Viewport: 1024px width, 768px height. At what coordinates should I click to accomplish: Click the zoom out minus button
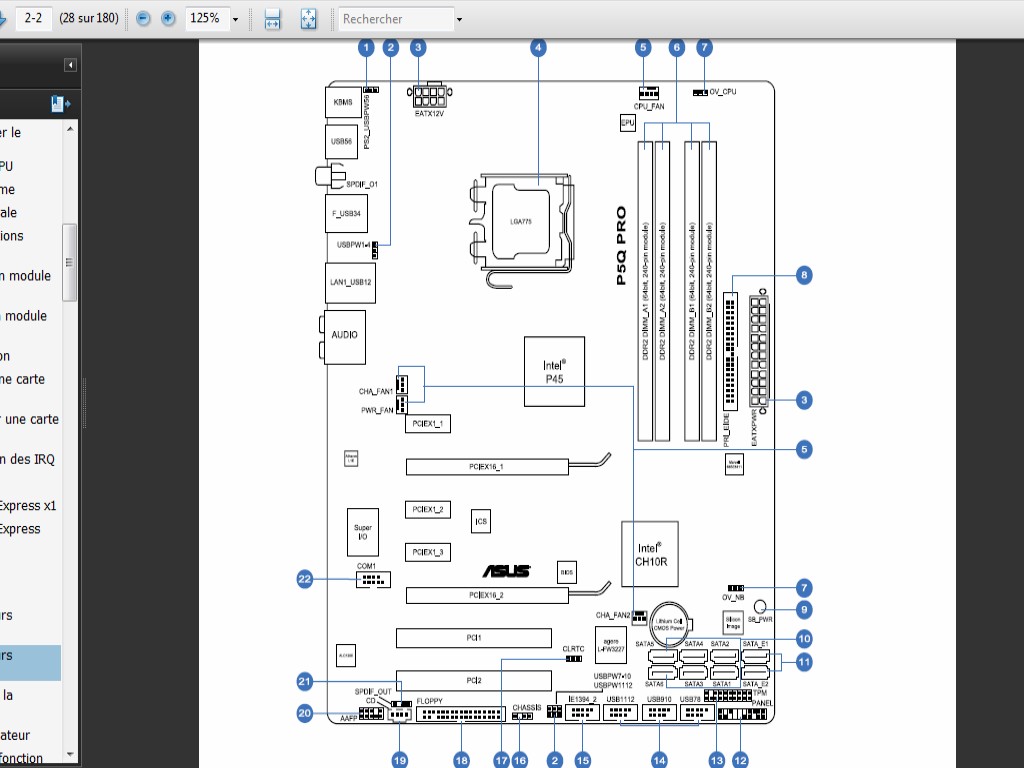click(143, 19)
